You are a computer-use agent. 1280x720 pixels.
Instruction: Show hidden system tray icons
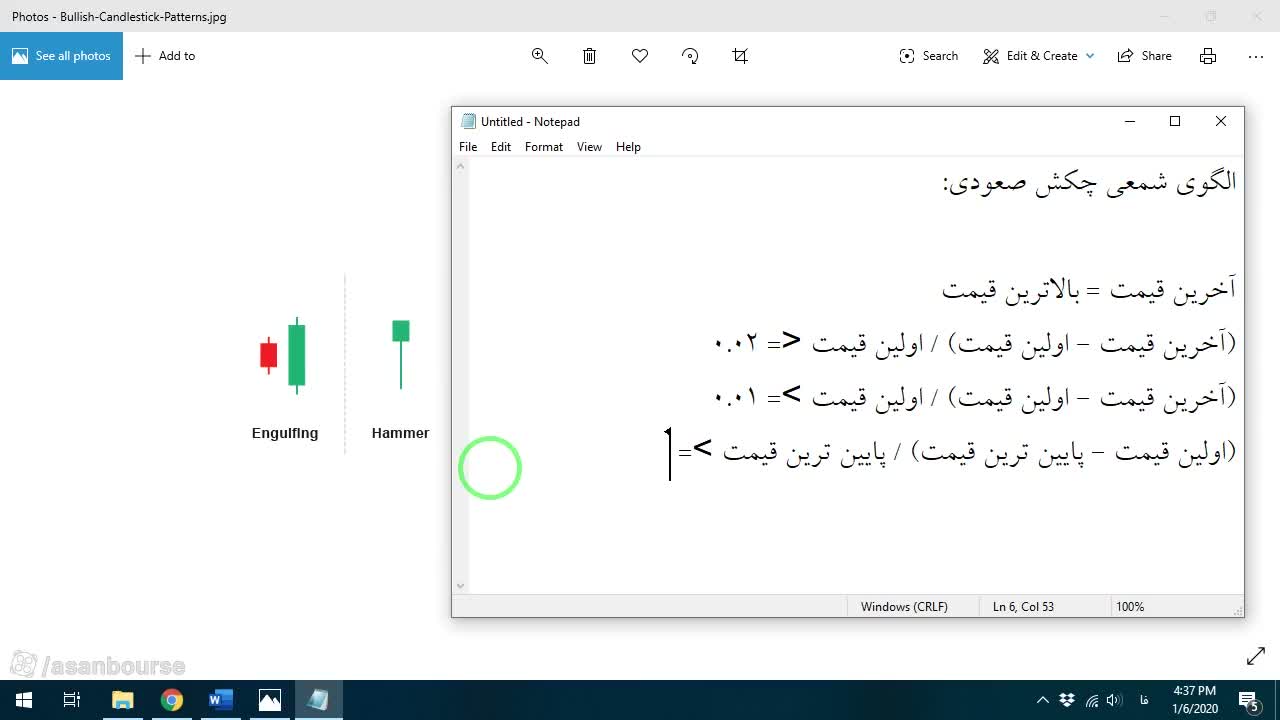click(x=1043, y=700)
